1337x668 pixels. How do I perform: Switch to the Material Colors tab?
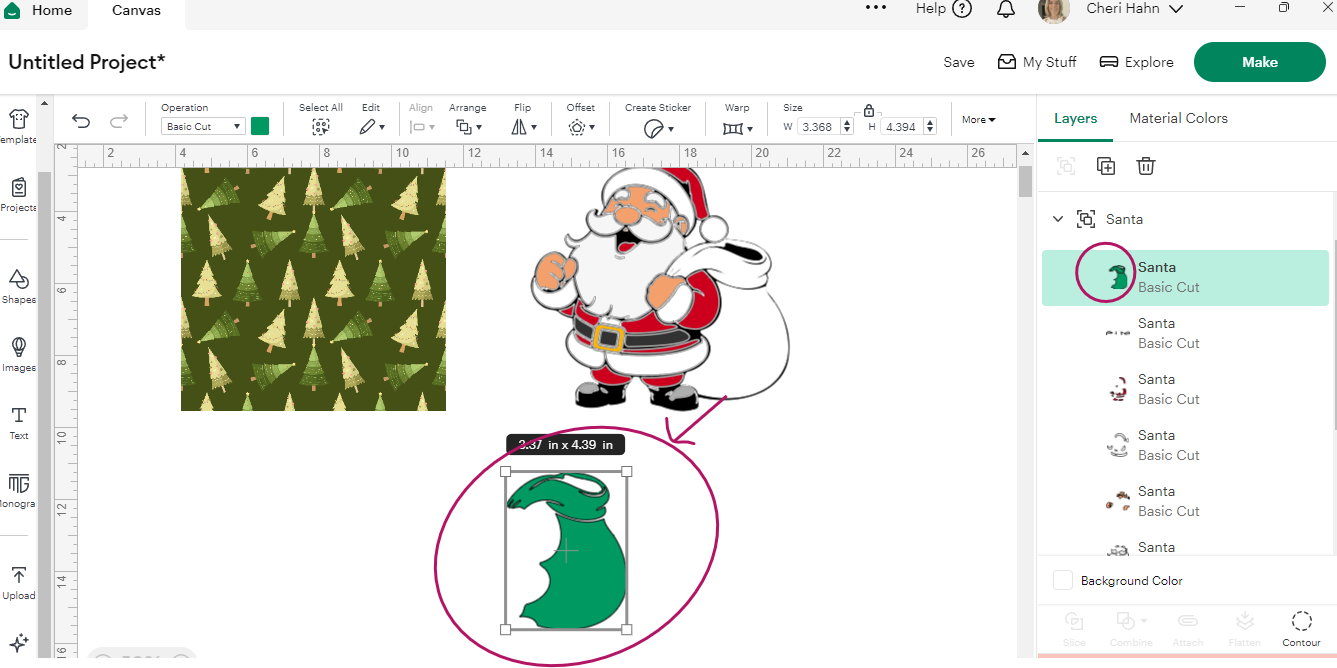[1178, 118]
